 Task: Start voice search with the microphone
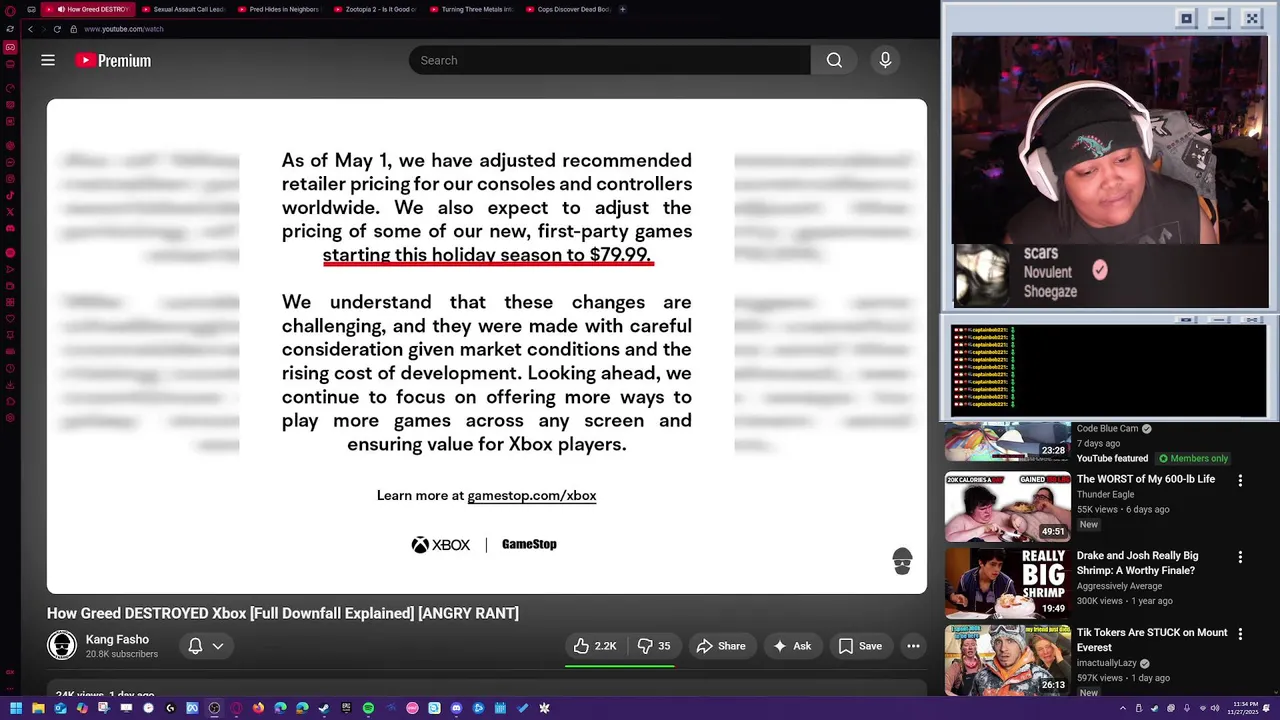pos(885,60)
